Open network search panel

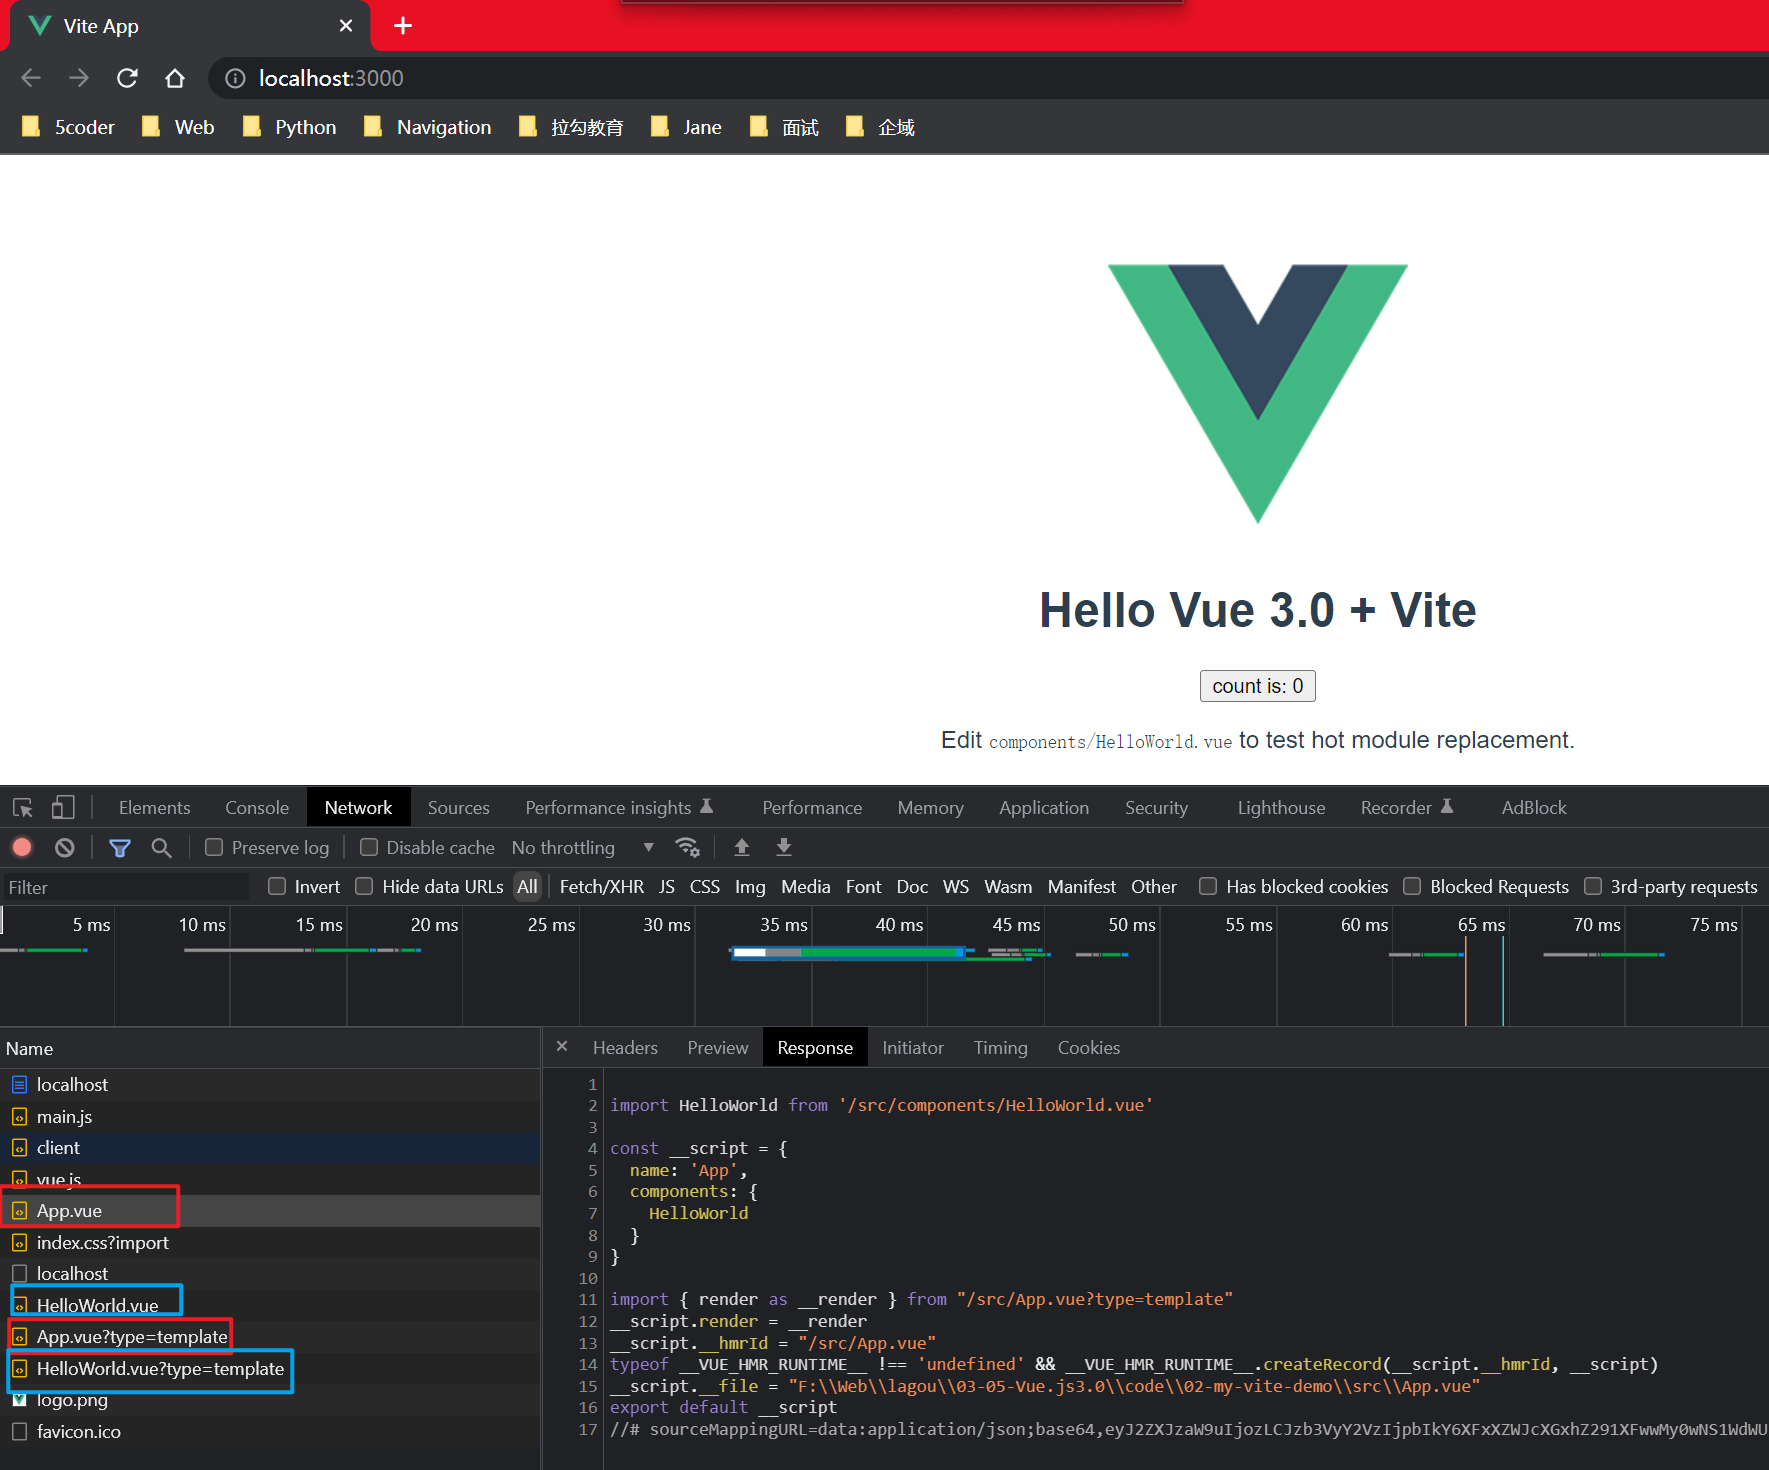pos(161,847)
